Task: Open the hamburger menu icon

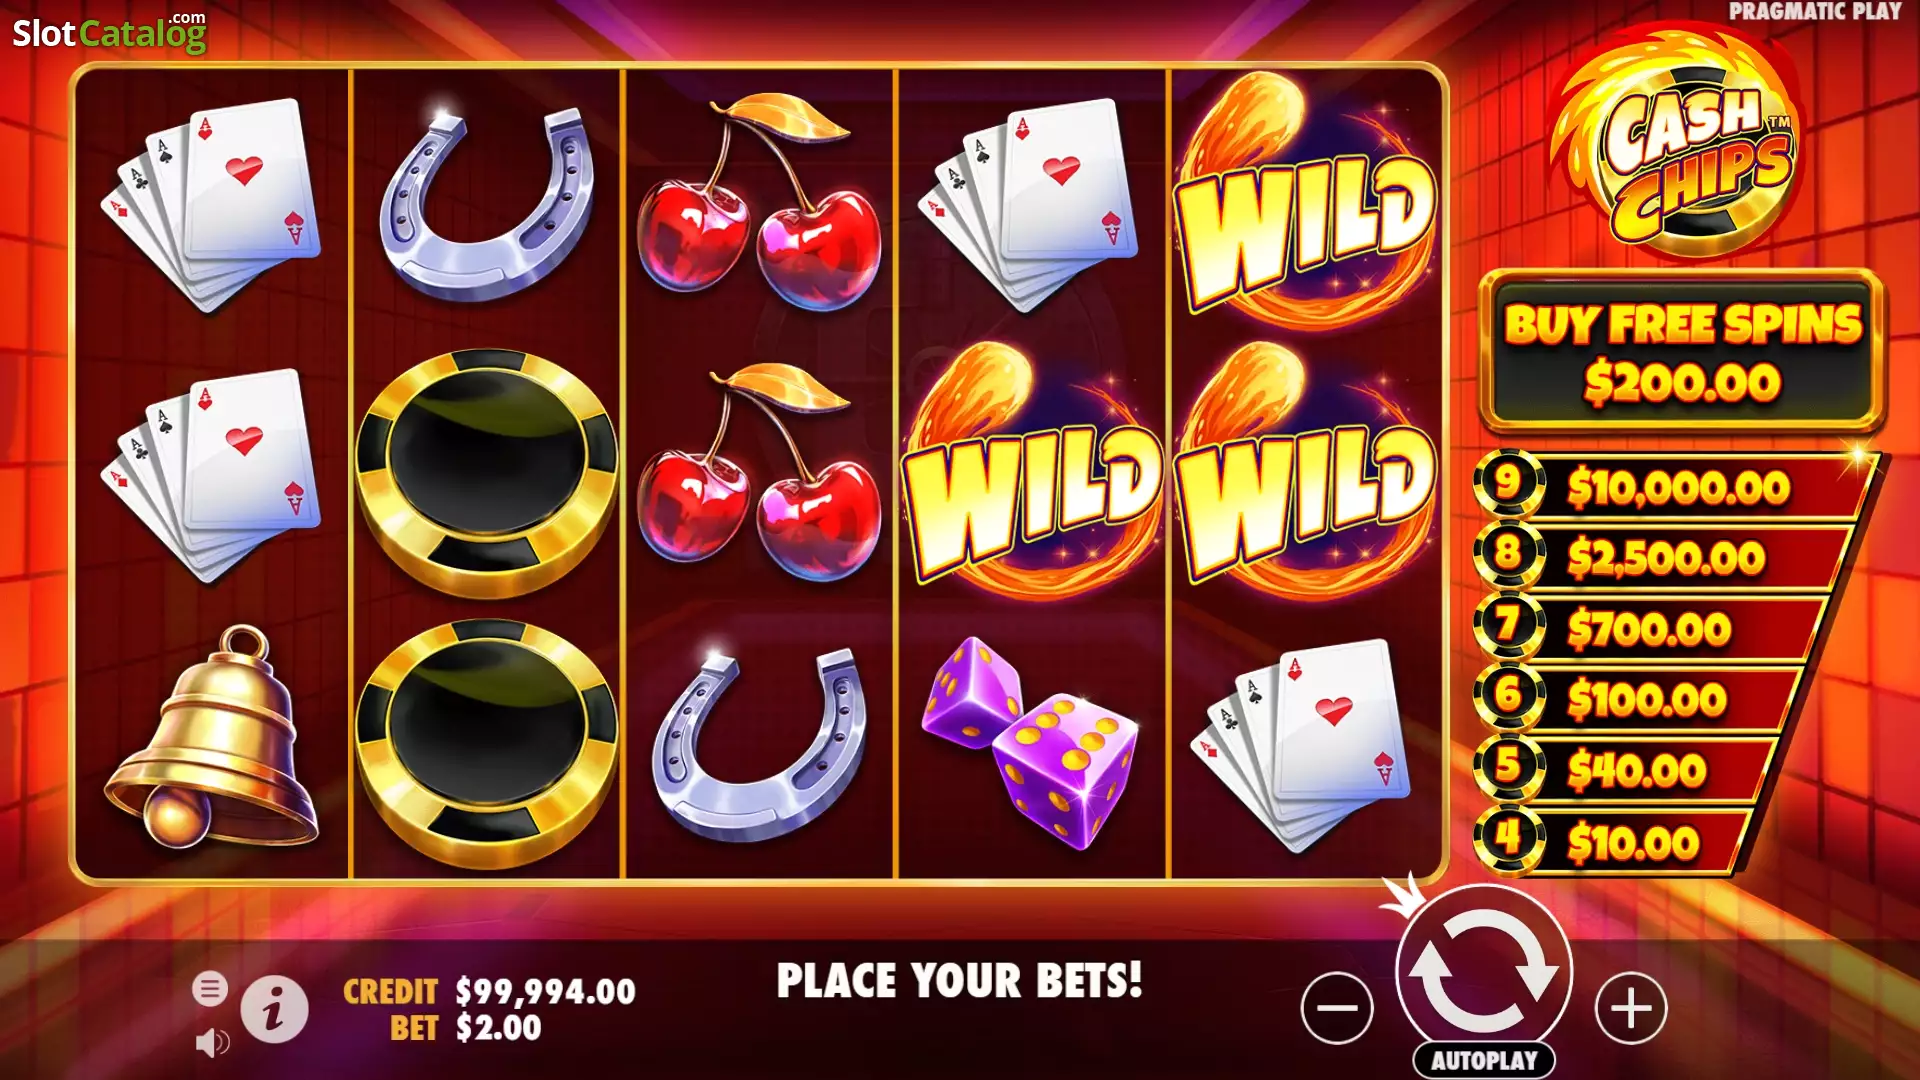Action: tap(210, 989)
